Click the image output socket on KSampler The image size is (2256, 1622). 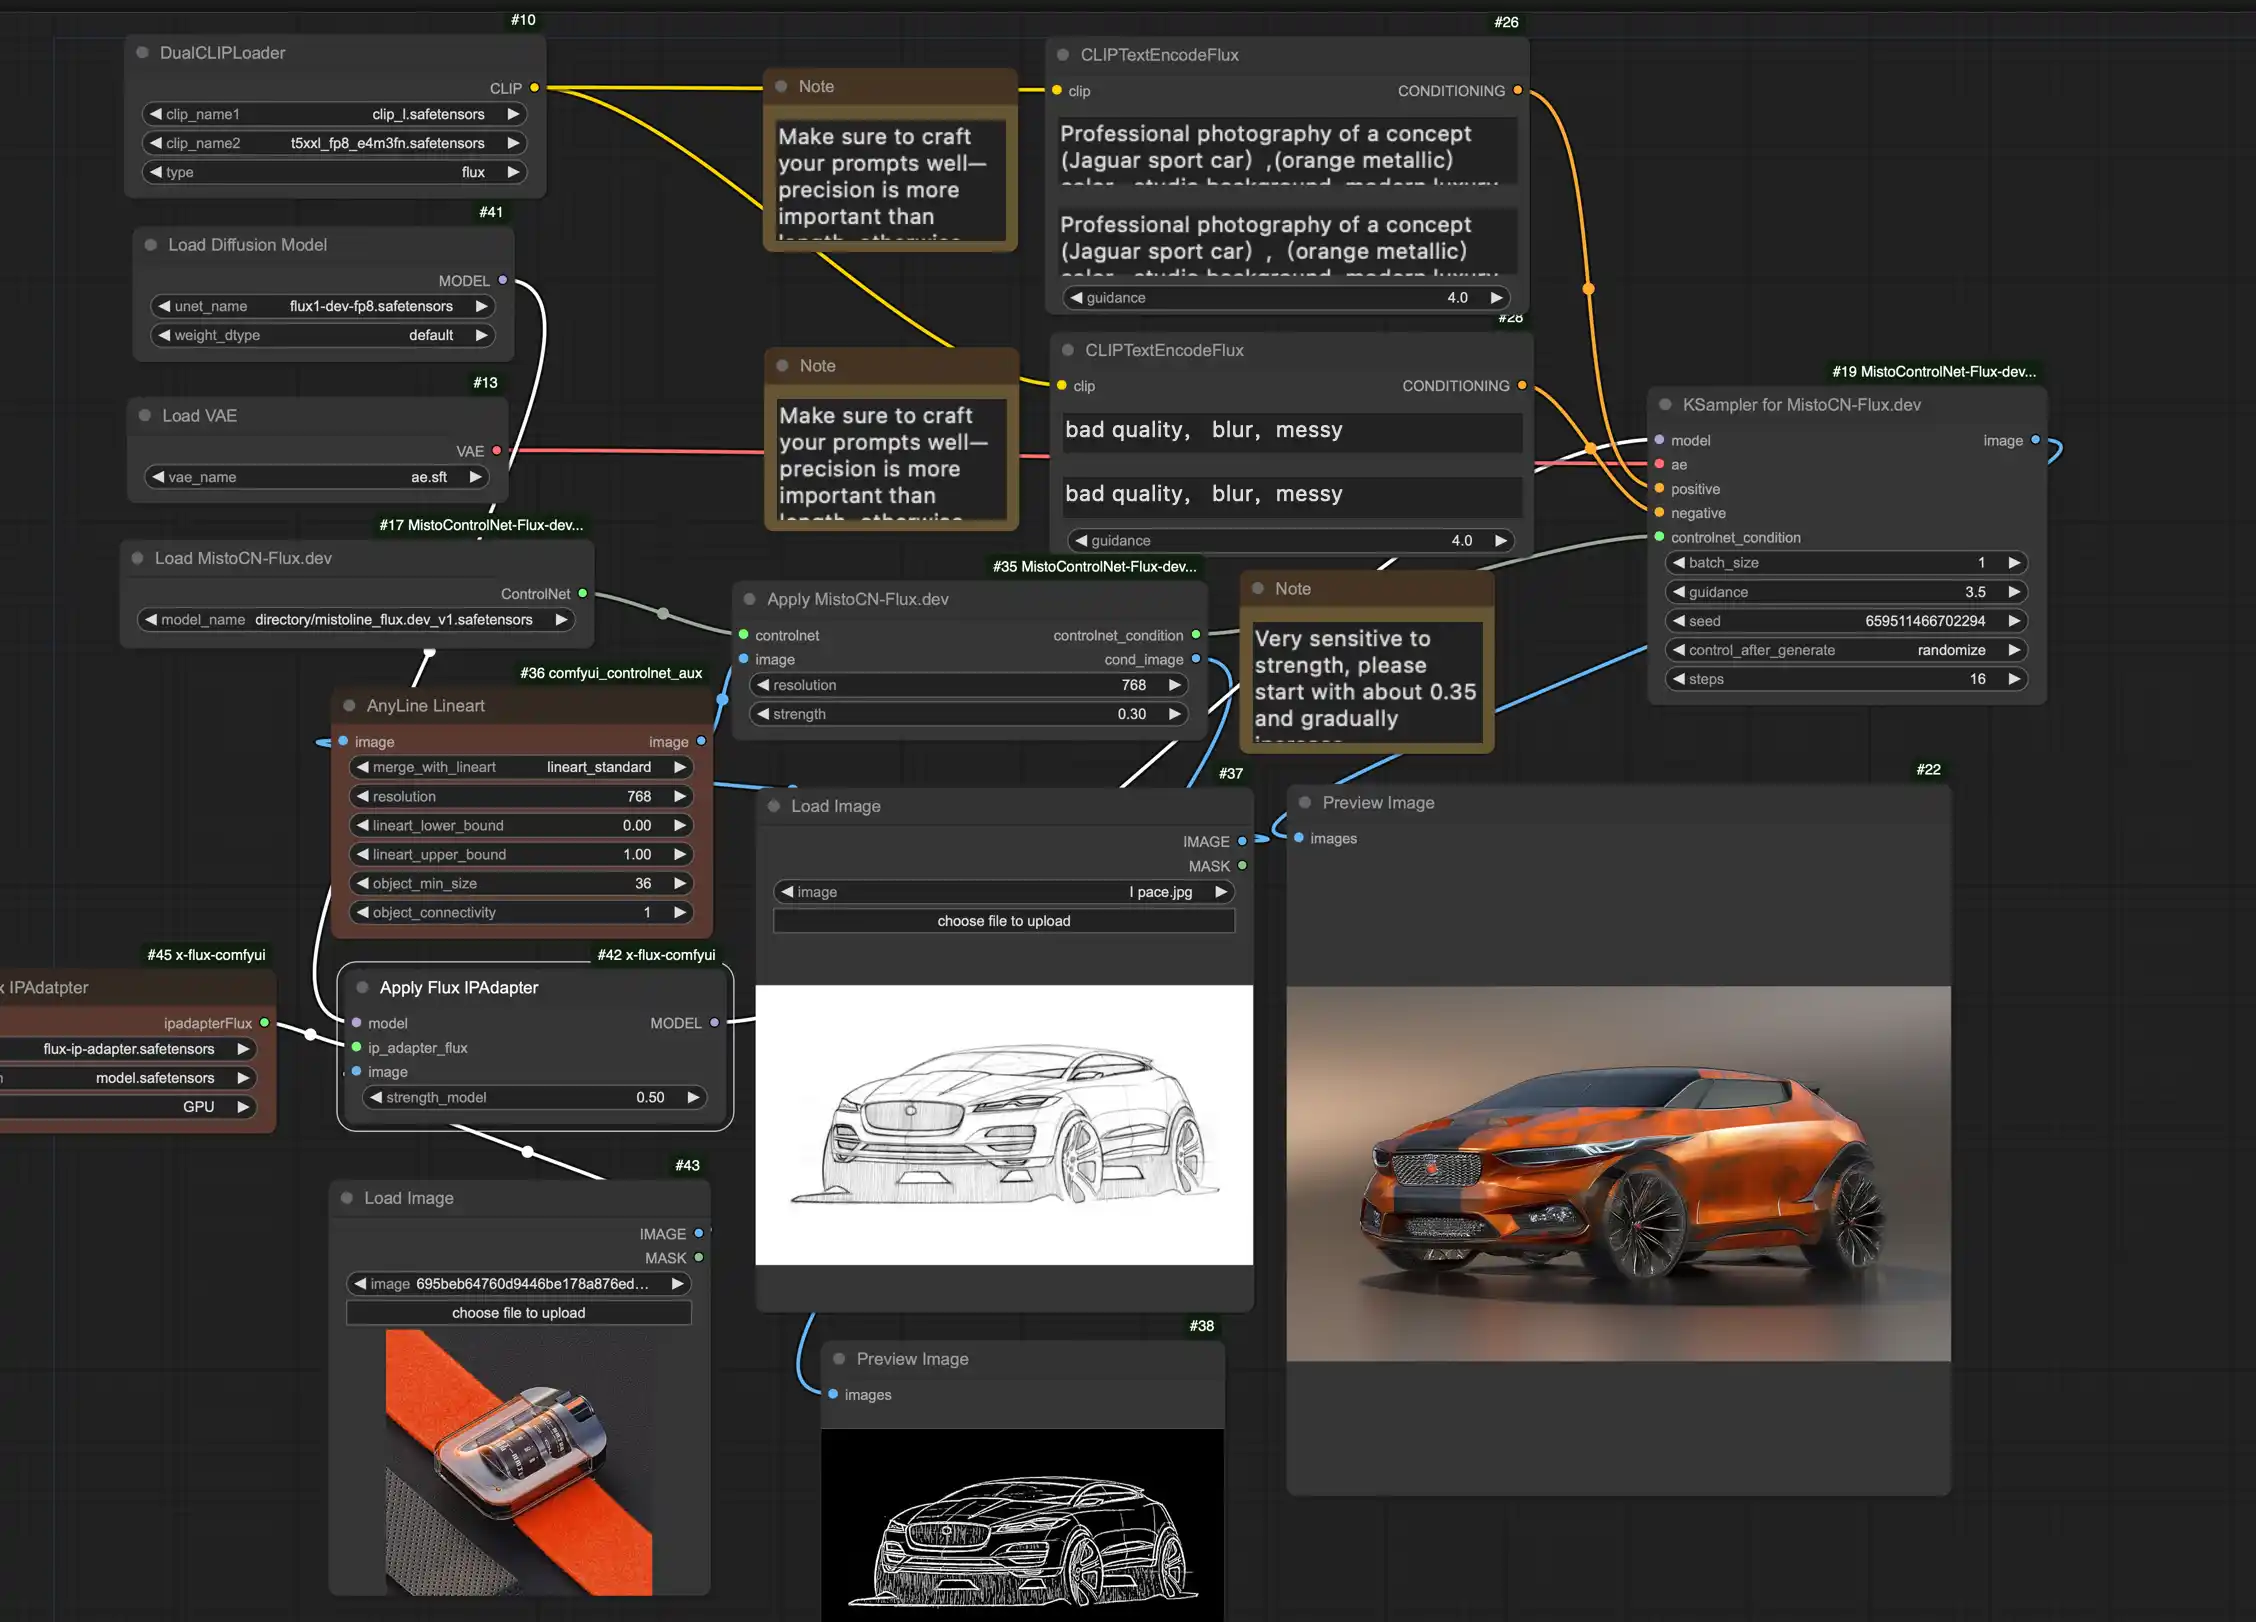2035,440
